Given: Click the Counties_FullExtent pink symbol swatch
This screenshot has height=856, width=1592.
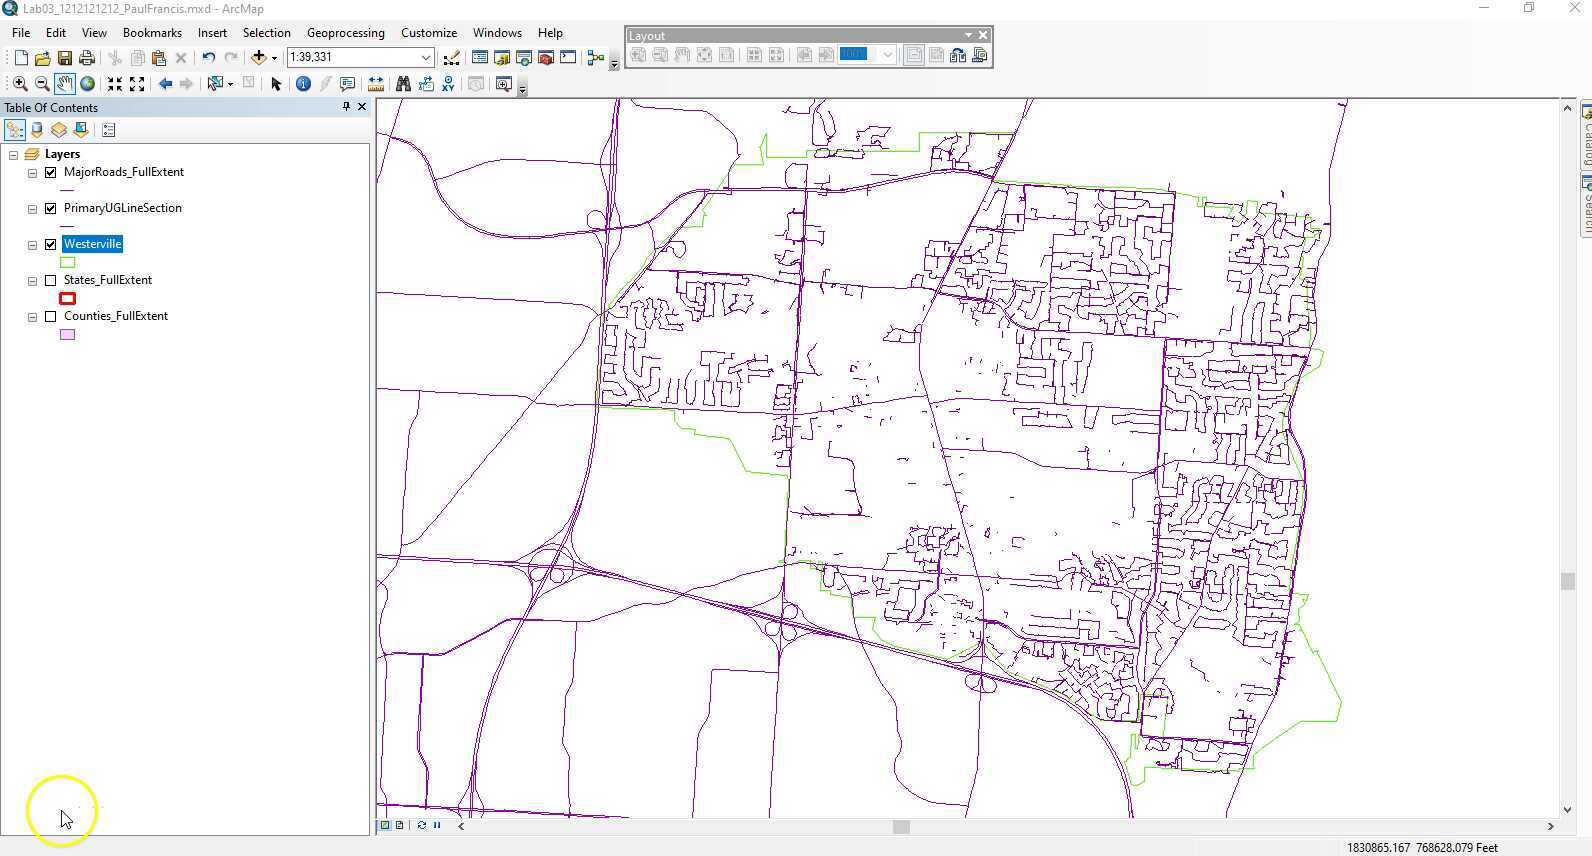Looking at the screenshot, I should click(x=68, y=335).
